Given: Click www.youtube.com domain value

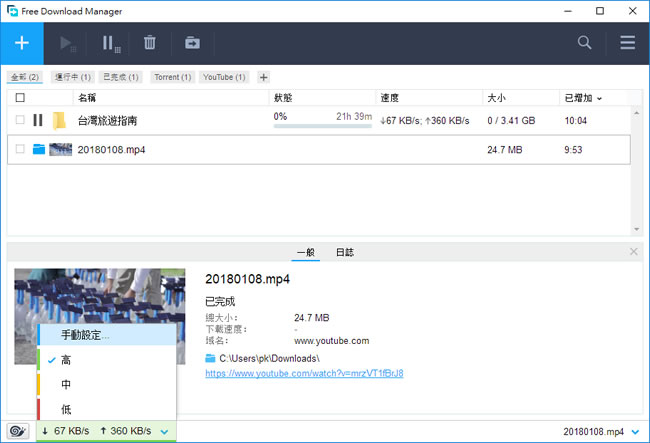Looking at the screenshot, I should coord(332,341).
